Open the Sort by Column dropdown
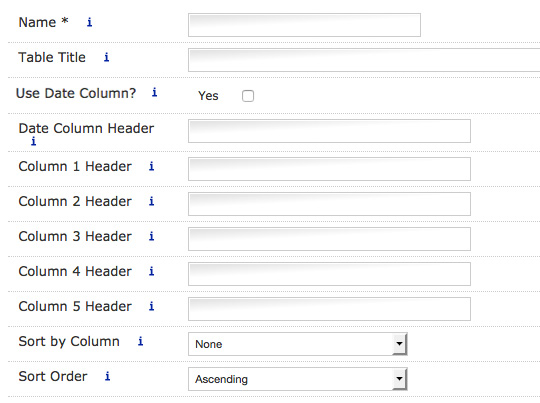 click(298, 344)
